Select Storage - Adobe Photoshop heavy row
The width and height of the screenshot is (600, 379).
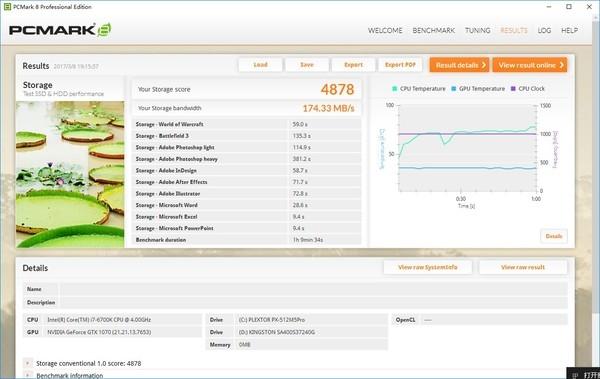(x=247, y=159)
